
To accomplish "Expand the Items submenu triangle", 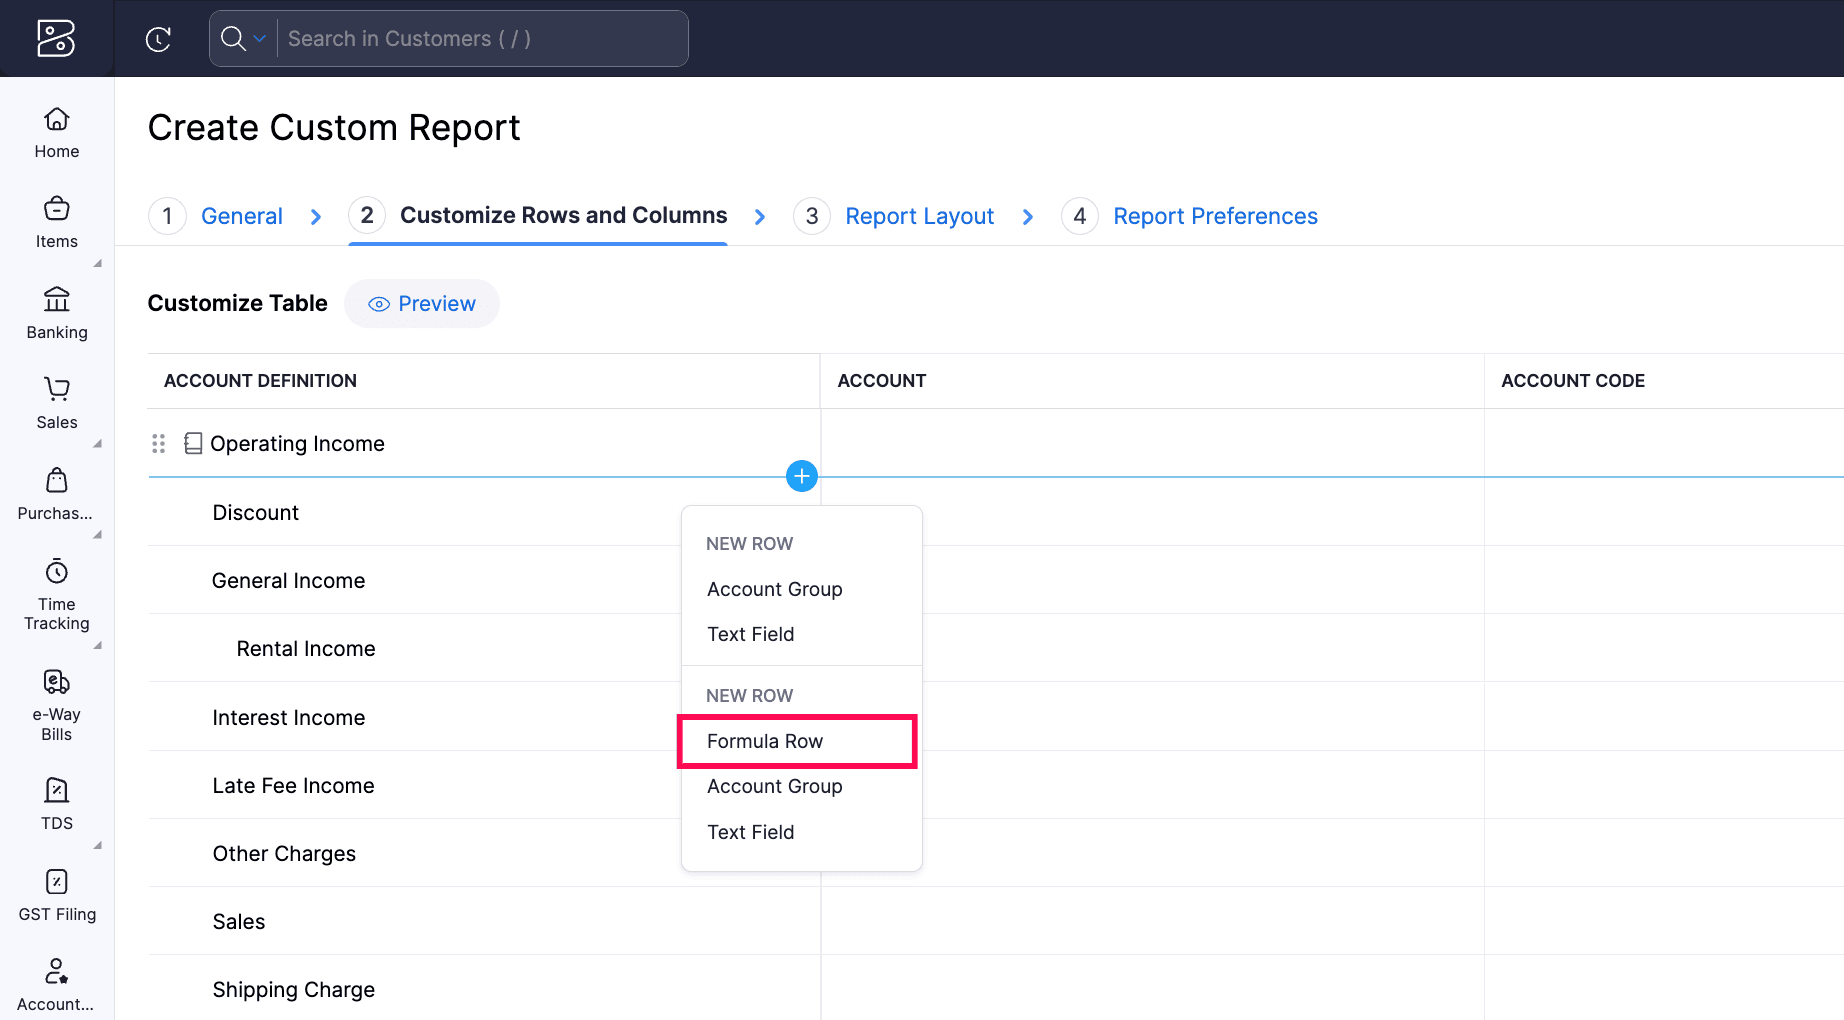I will tap(98, 264).
